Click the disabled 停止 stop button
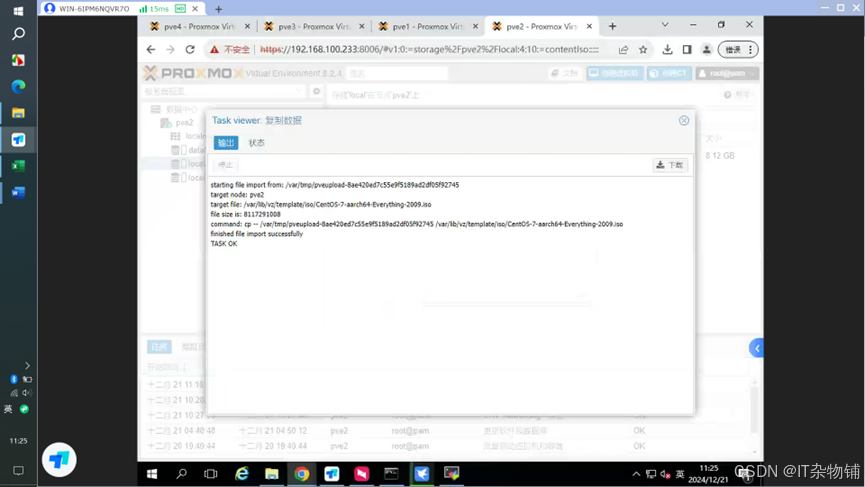This screenshot has width=865, height=487. point(225,165)
